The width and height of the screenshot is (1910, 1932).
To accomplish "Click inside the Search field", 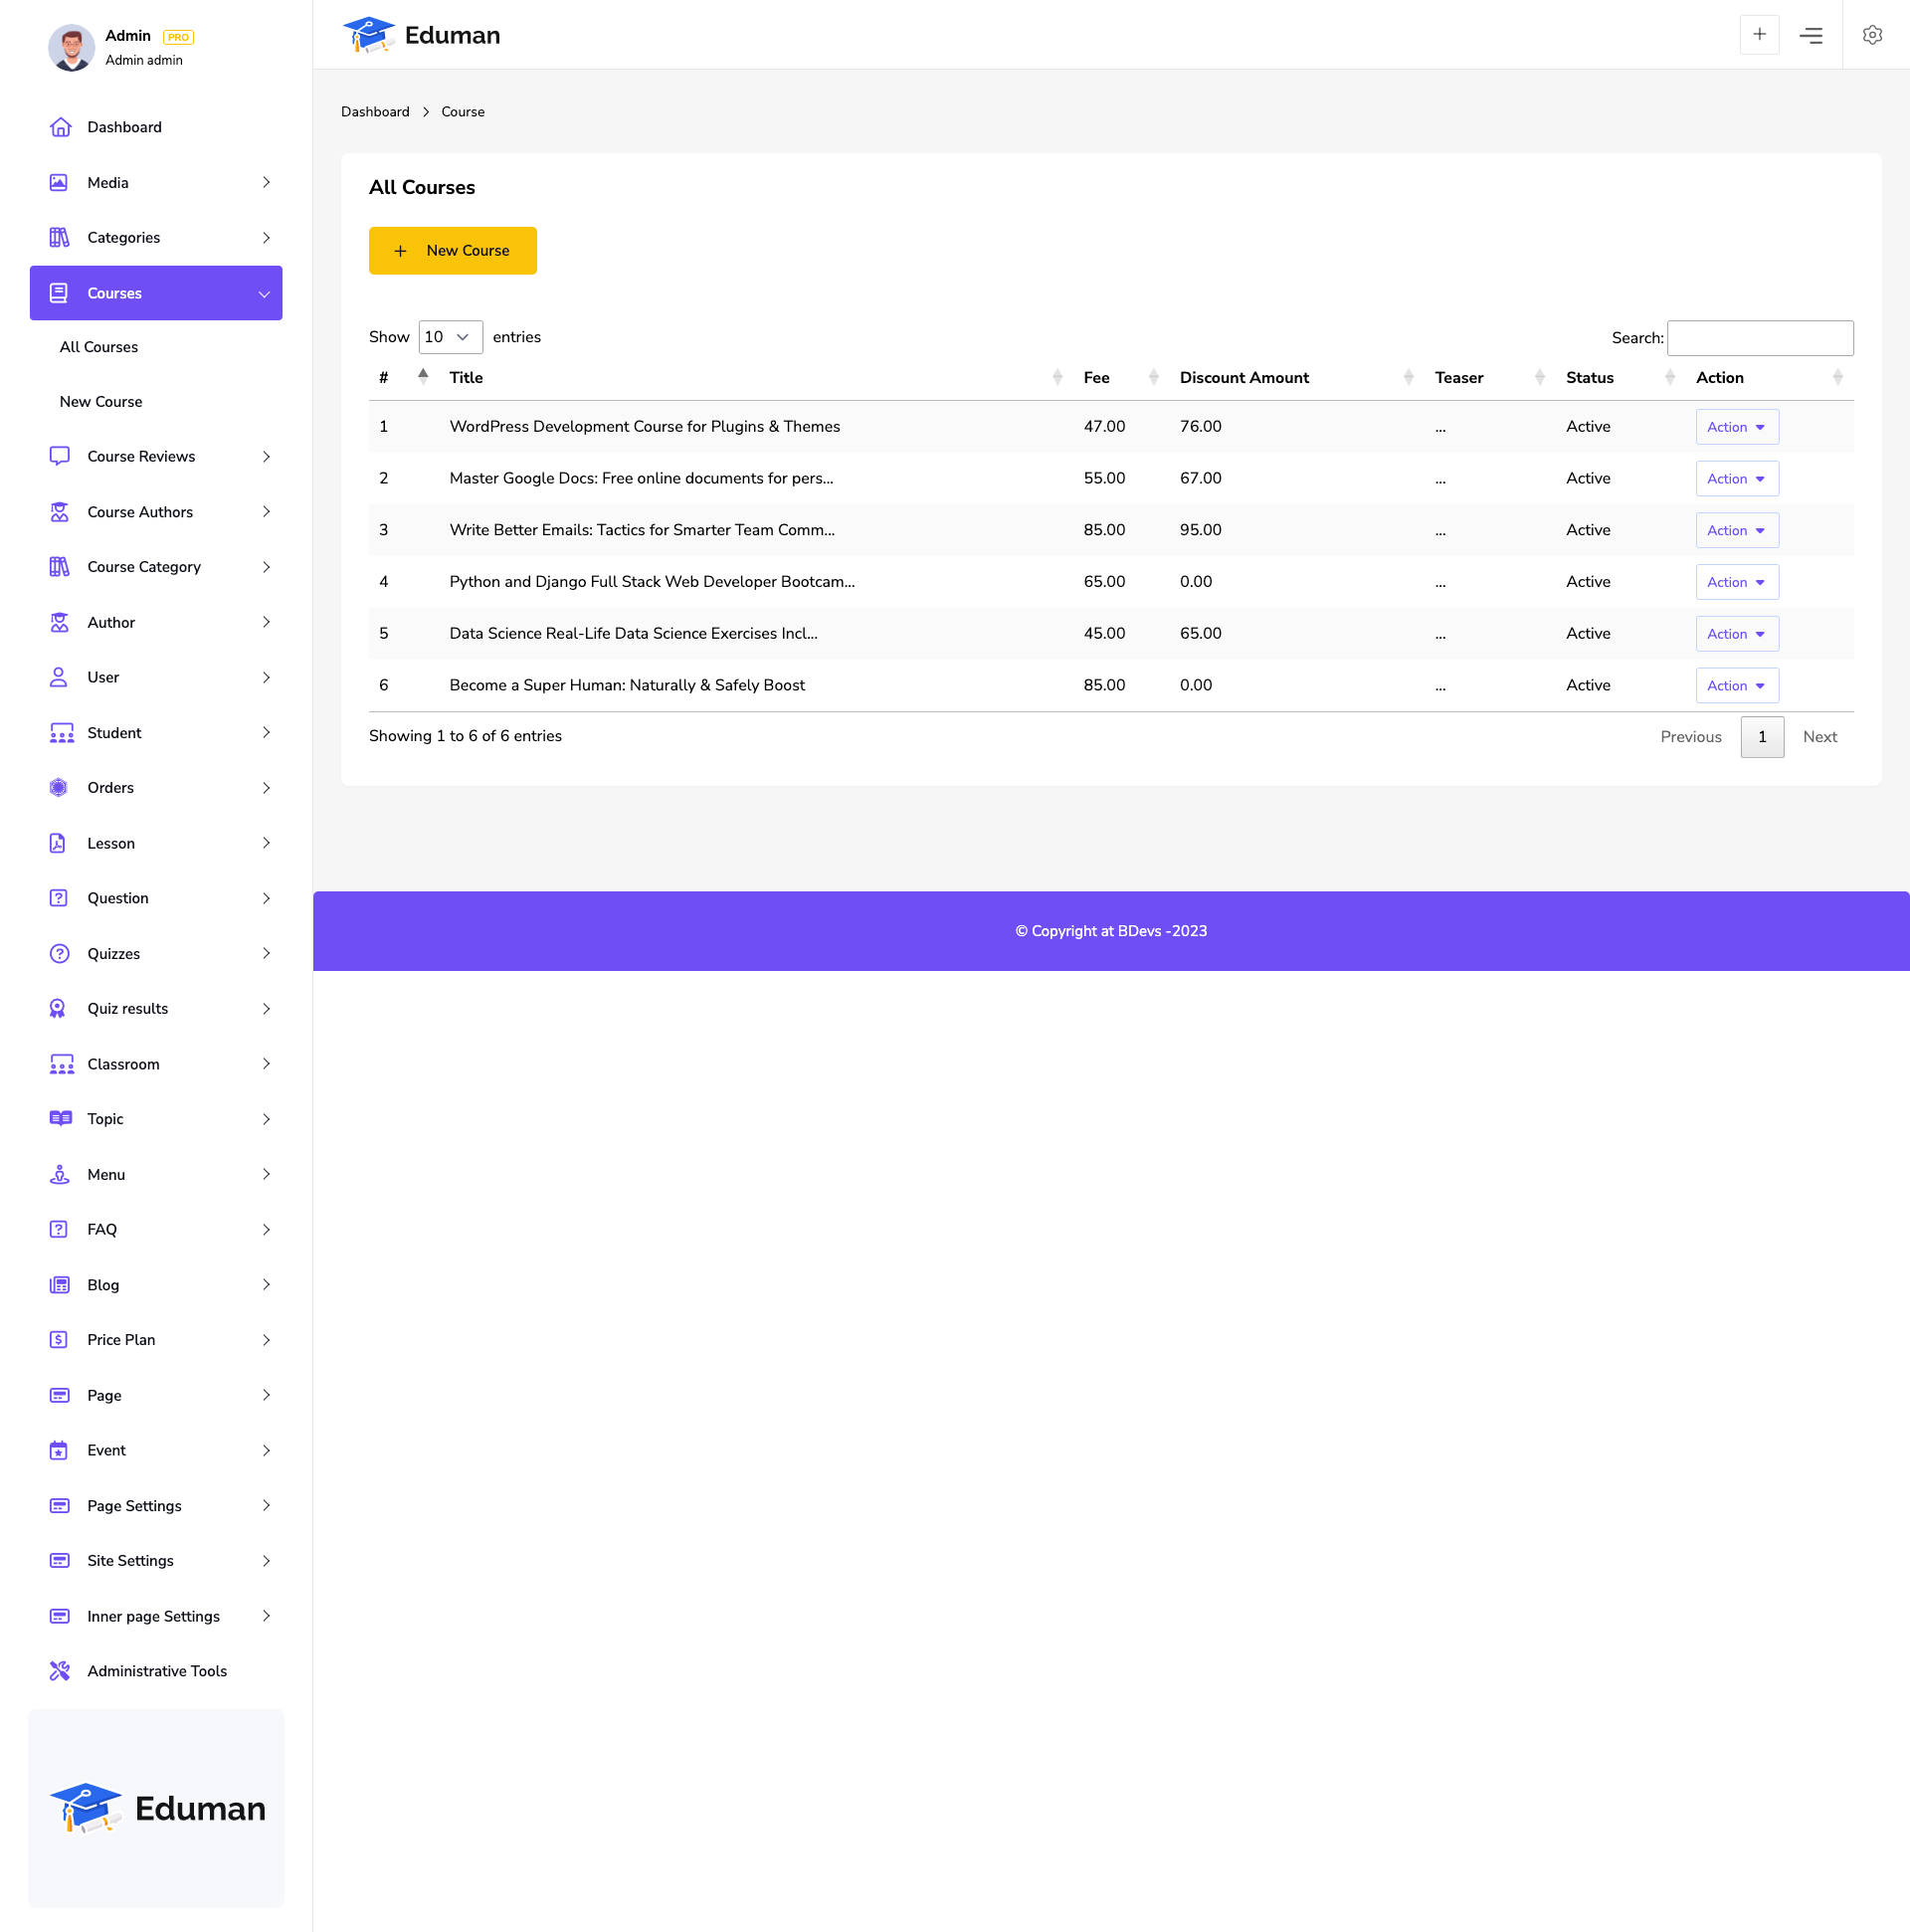I will (x=1759, y=338).
